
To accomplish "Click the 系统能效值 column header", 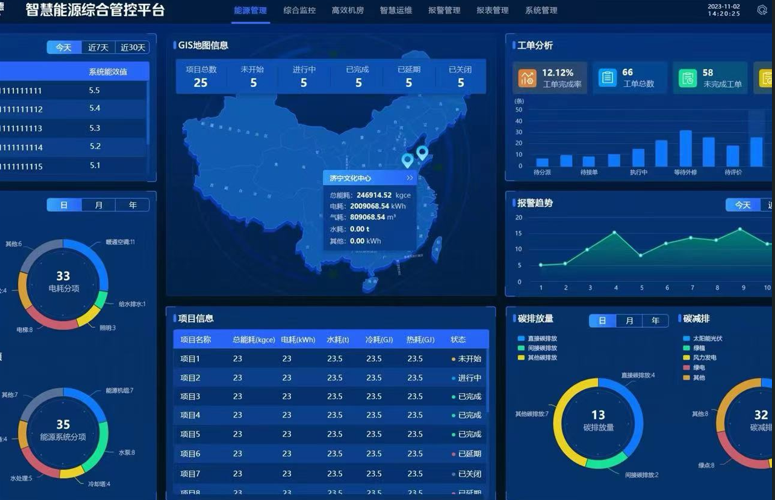I will tap(108, 72).
